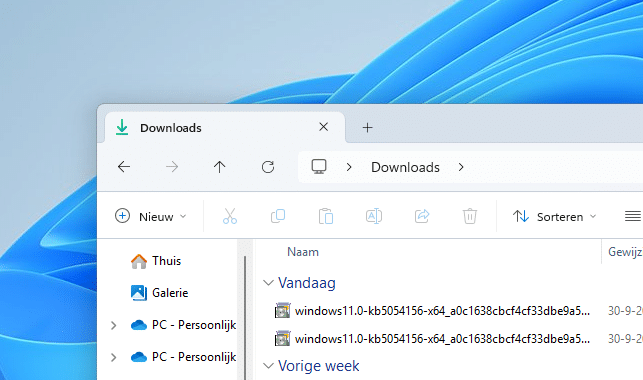Image resolution: width=643 pixels, height=380 pixels.
Task: Select second PC - Persoonlijk navigation entry
Action: point(194,357)
